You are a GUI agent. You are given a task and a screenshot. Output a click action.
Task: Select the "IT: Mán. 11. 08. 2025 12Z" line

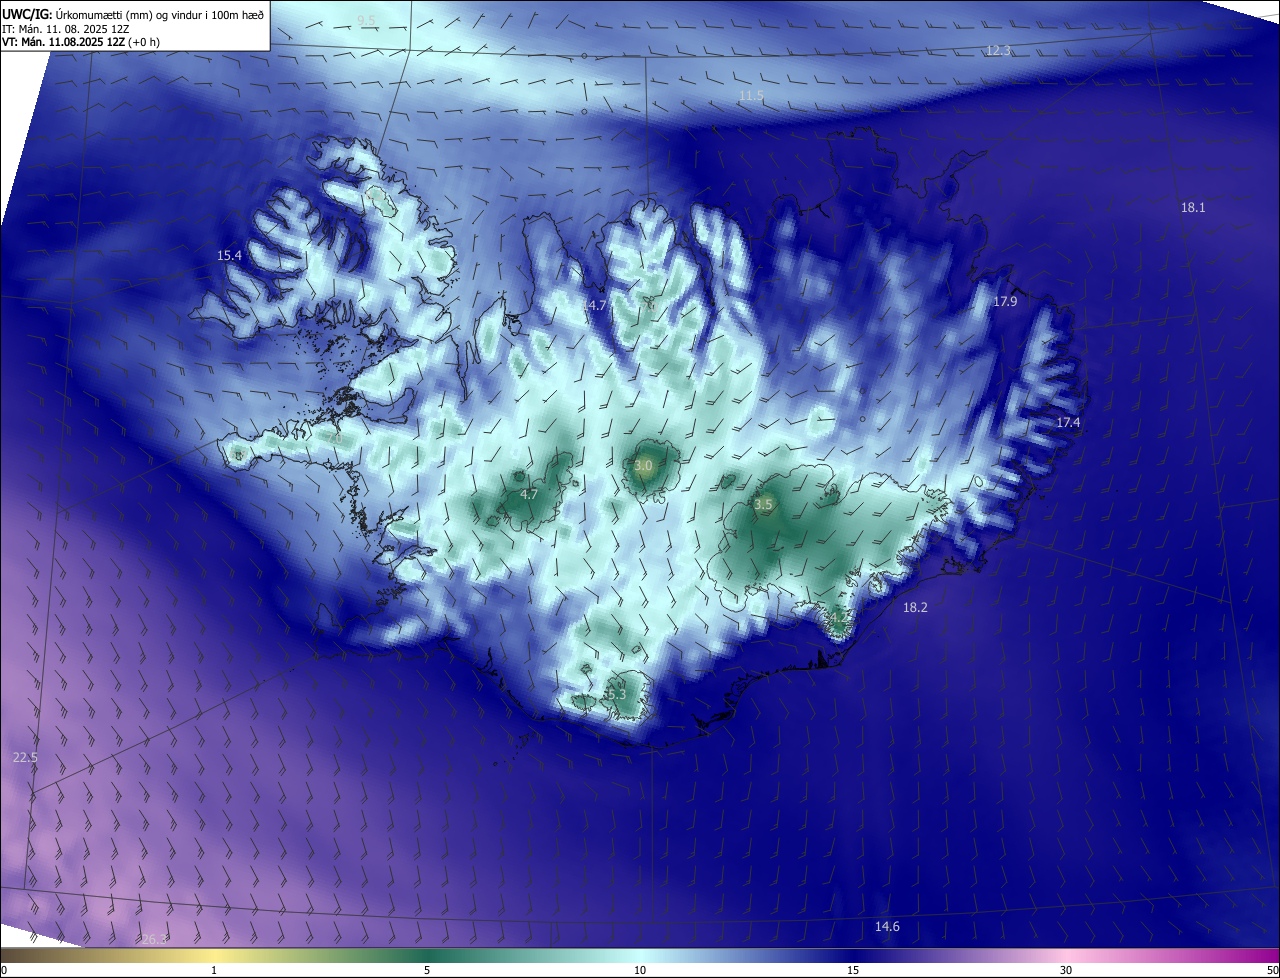(x=65, y=29)
